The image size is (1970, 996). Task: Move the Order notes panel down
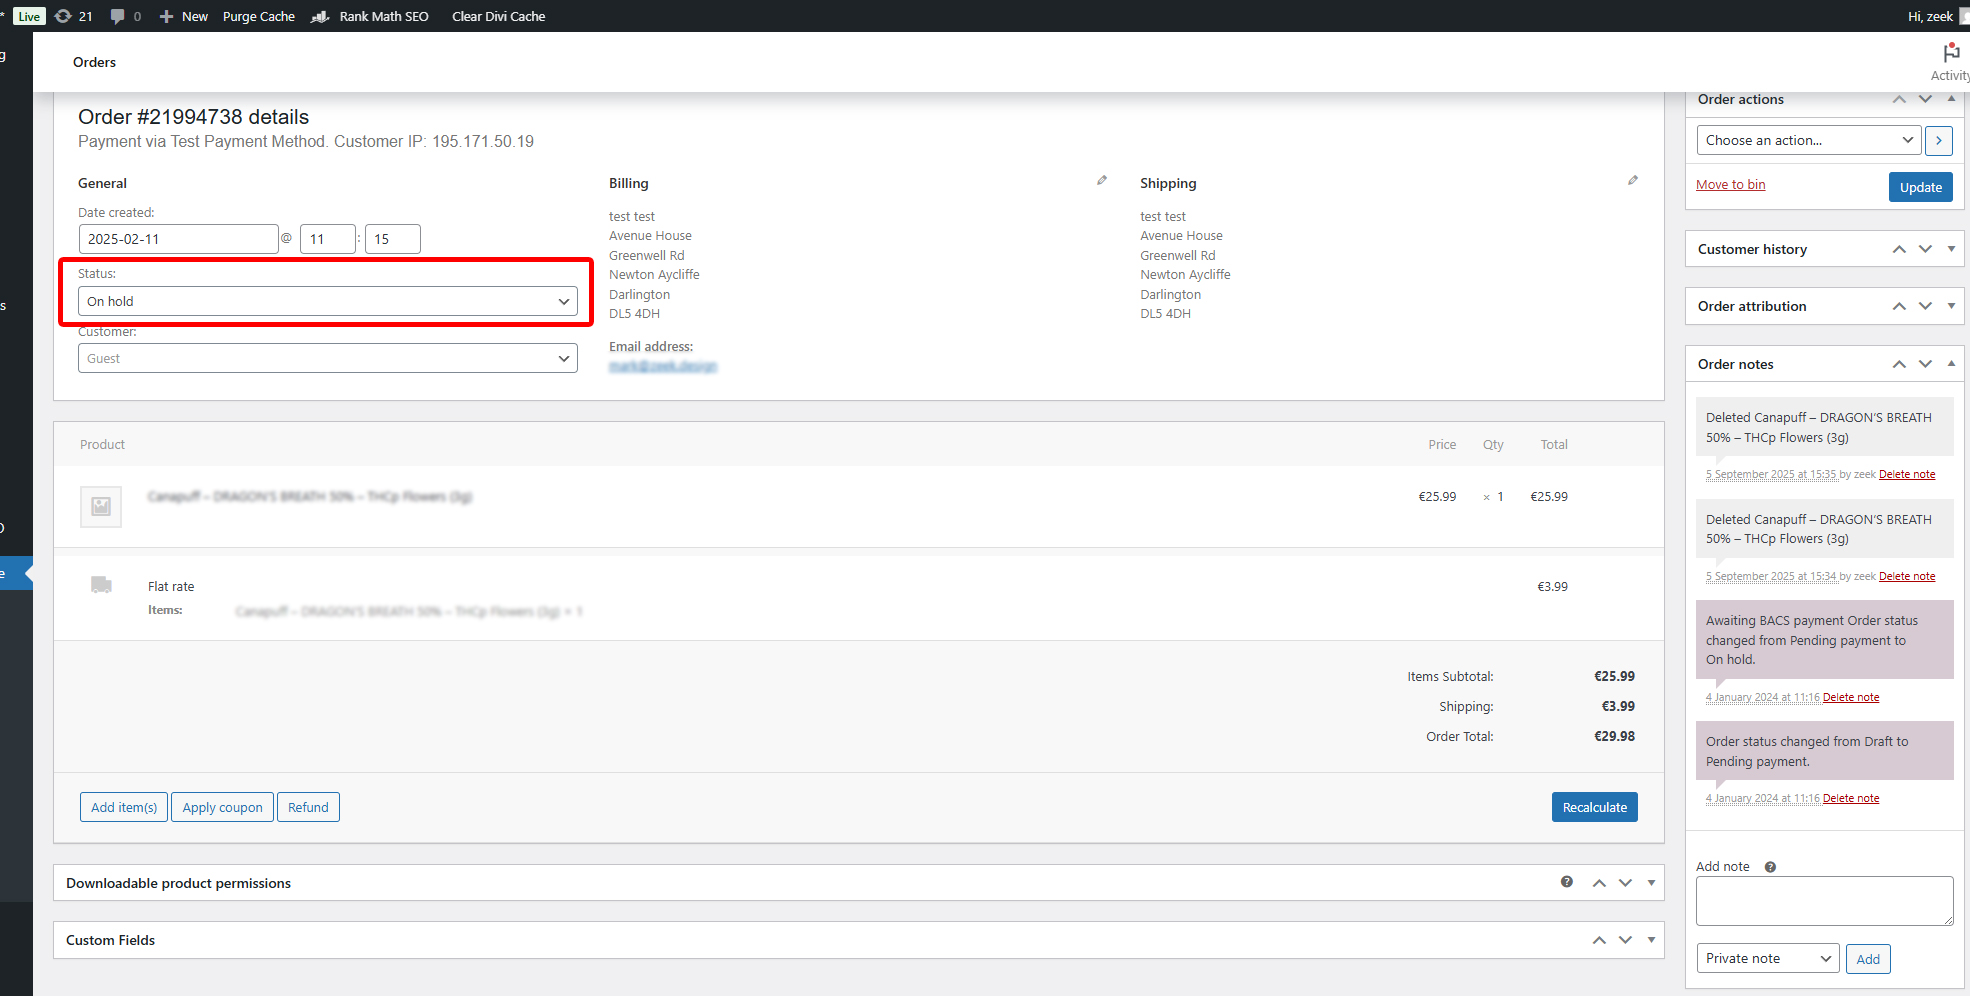(1925, 364)
